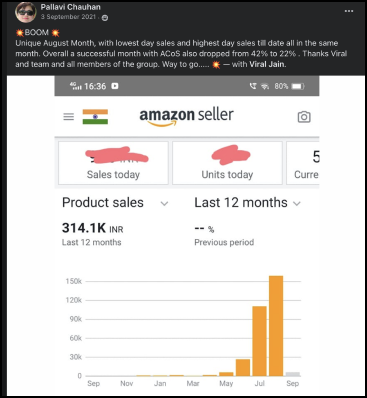
Task: Tap the battery indicator in status bar
Action: pos(298,86)
